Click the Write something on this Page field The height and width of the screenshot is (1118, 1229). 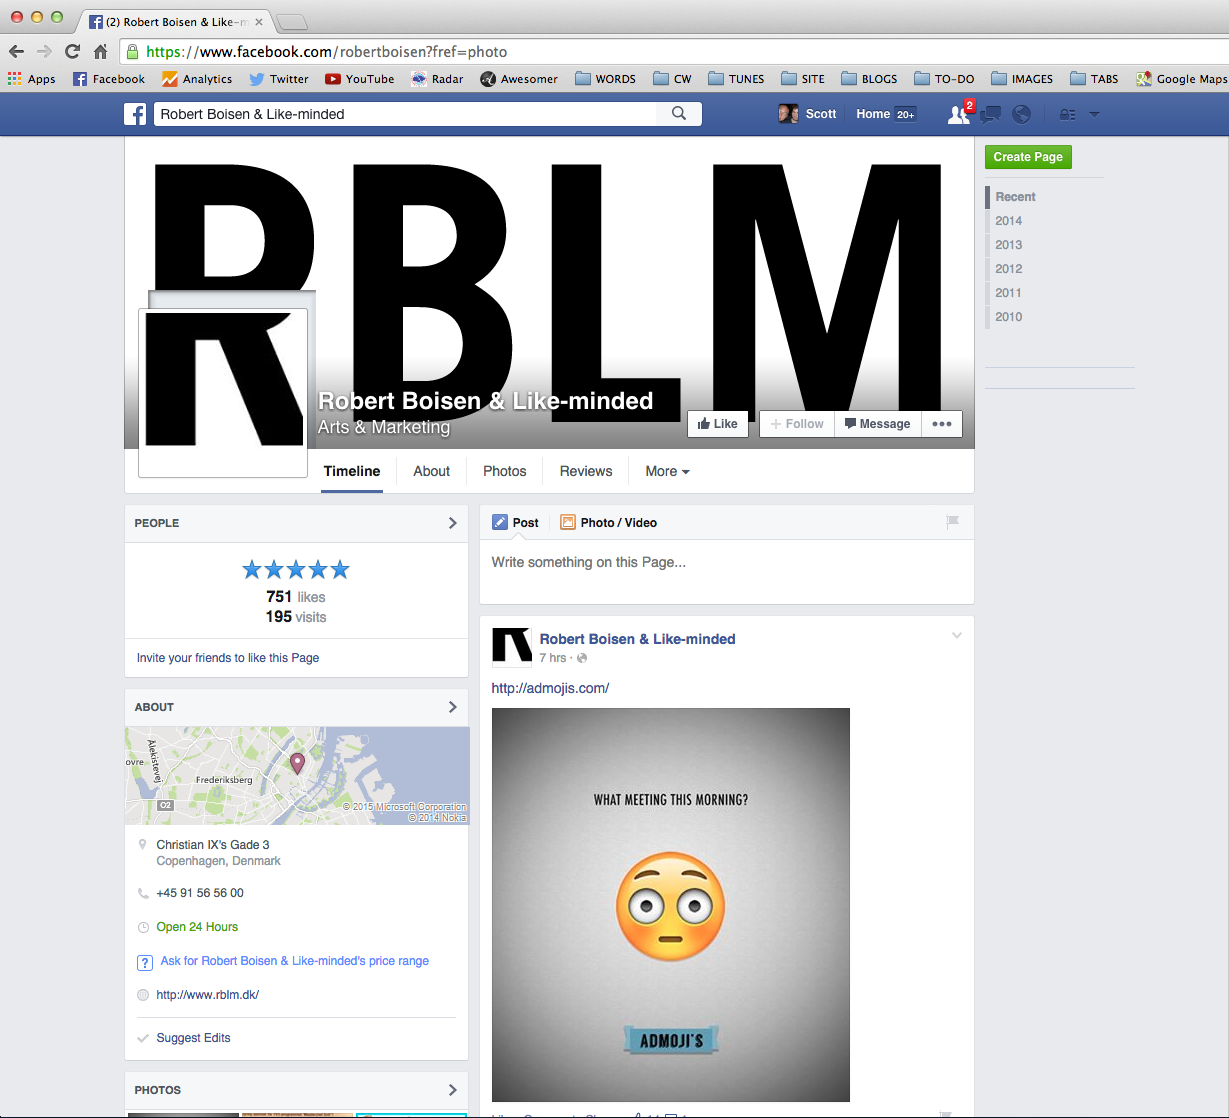tap(727, 570)
